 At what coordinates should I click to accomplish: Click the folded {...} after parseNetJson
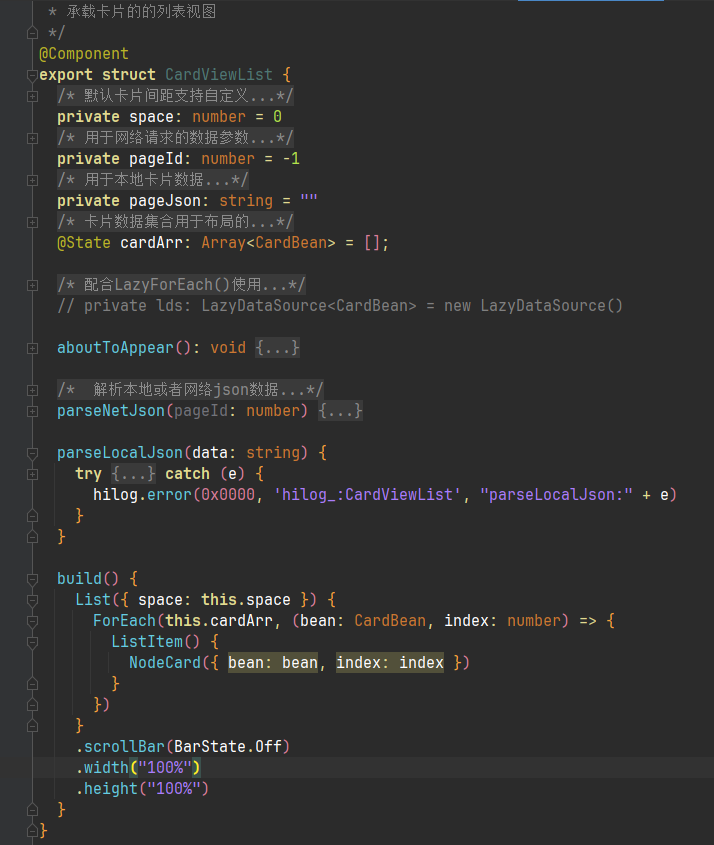(340, 411)
